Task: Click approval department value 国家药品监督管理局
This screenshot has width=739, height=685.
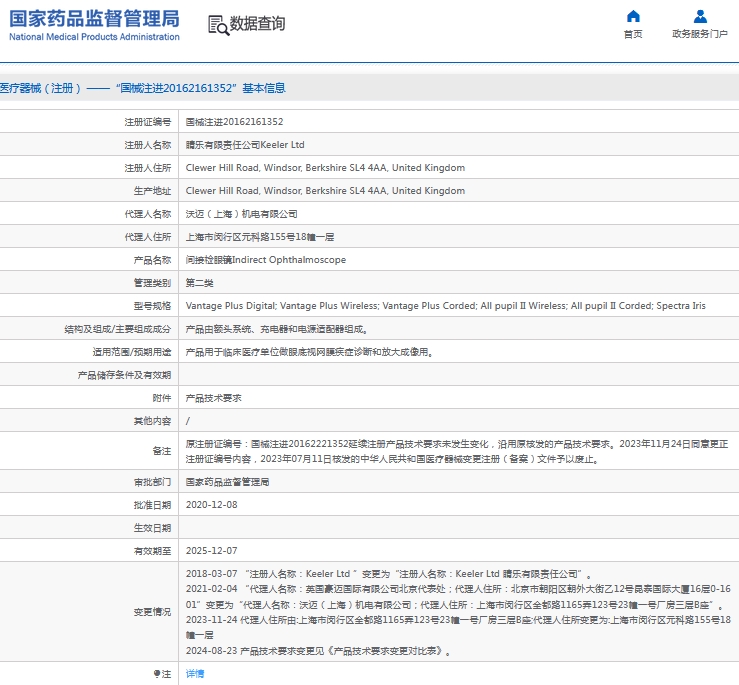Action: tap(227, 482)
